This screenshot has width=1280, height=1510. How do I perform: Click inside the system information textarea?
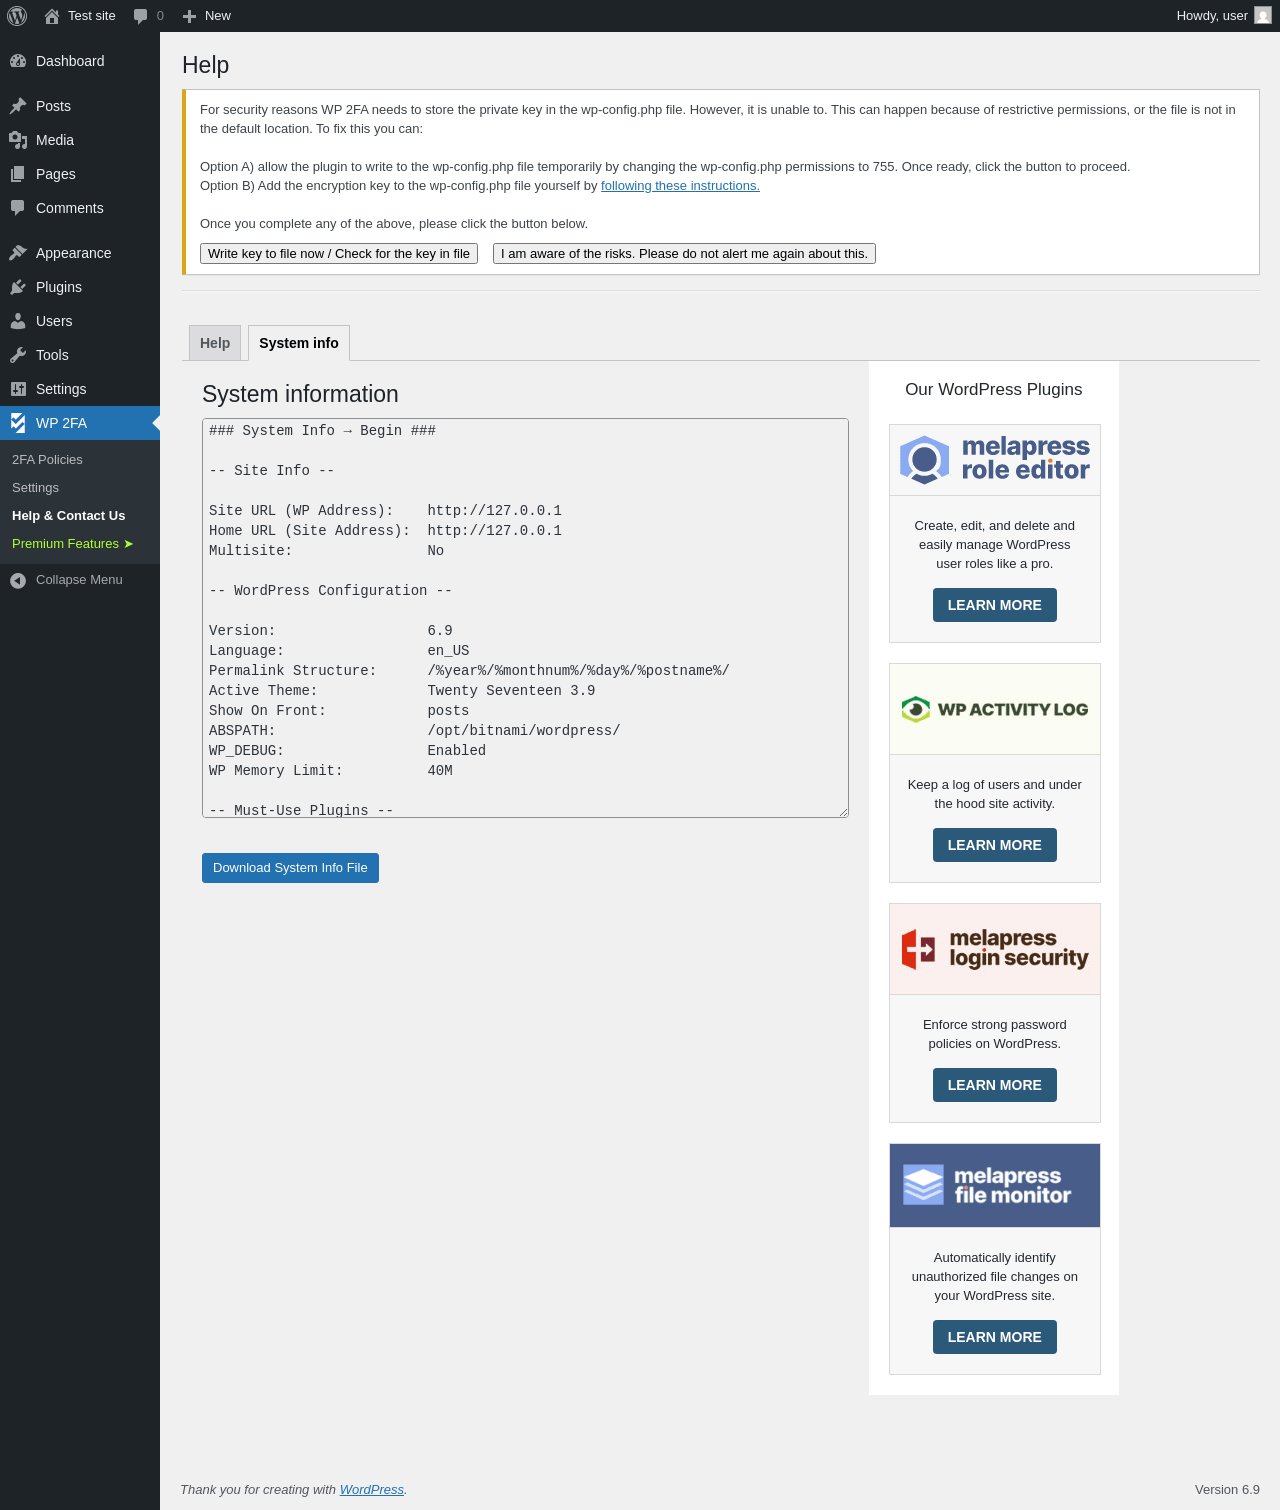(525, 618)
